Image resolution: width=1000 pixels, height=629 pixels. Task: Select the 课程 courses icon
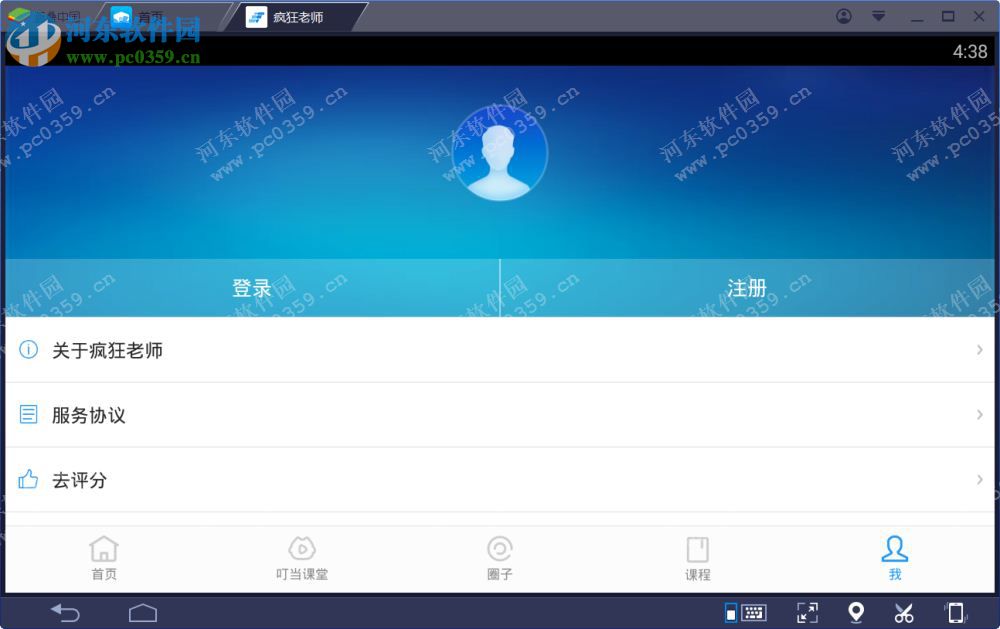[x=697, y=553]
